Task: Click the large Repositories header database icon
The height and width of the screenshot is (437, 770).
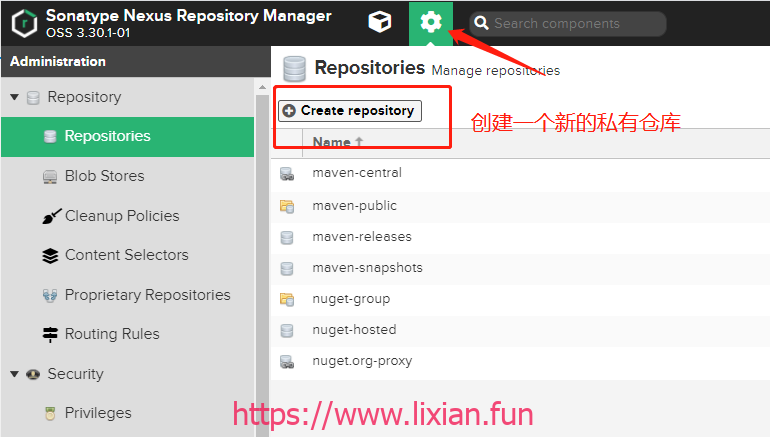Action: pyautogui.click(x=295, y=69)
